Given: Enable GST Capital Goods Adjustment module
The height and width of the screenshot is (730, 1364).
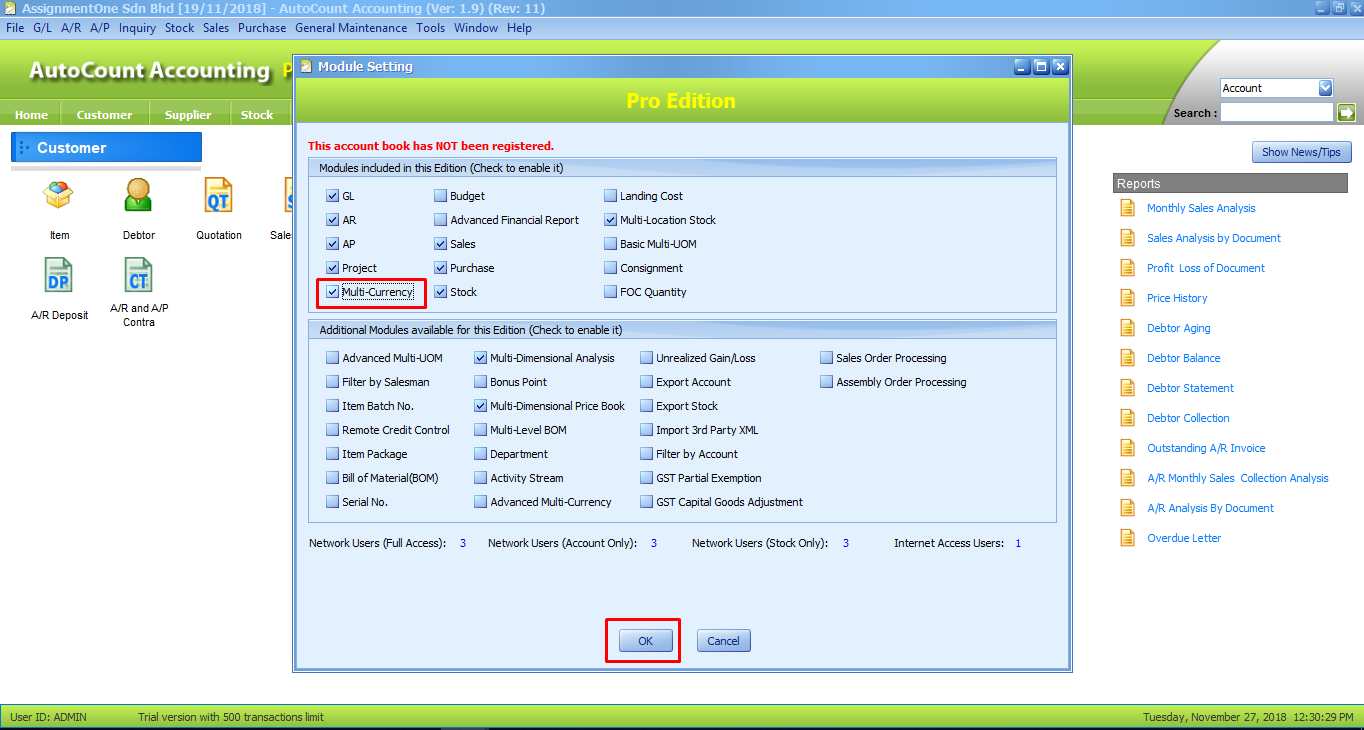Looking at the screenshot, I should click(647, 502).
